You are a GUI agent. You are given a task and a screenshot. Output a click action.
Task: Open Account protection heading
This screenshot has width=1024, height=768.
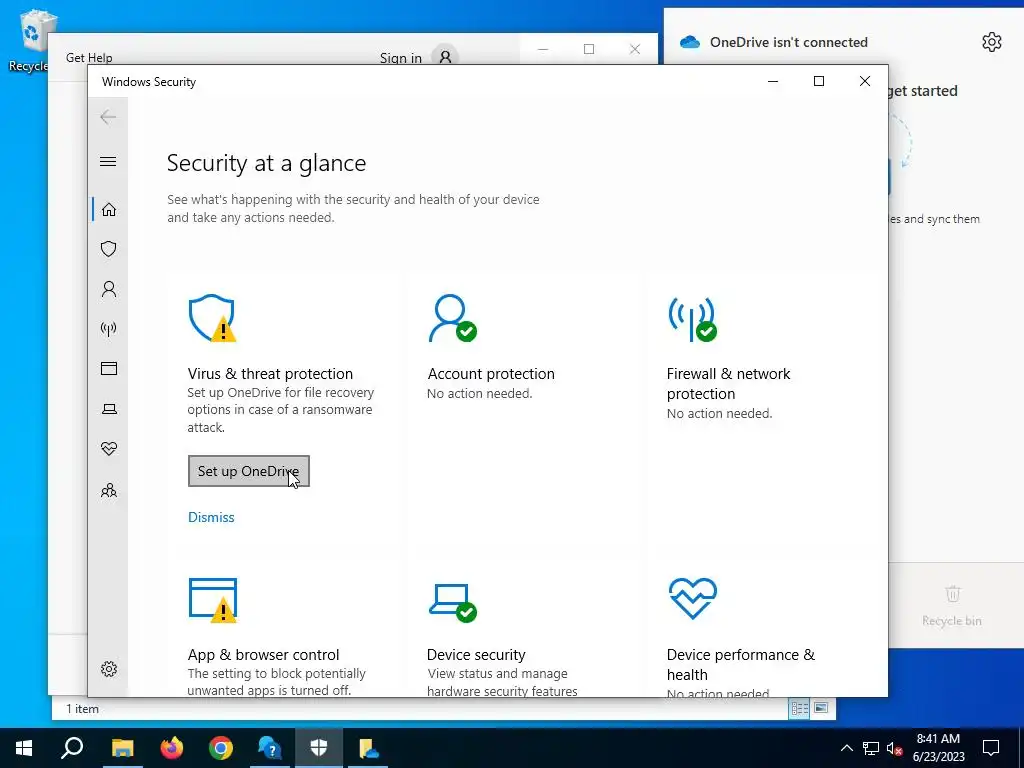(x=490, y=374)
